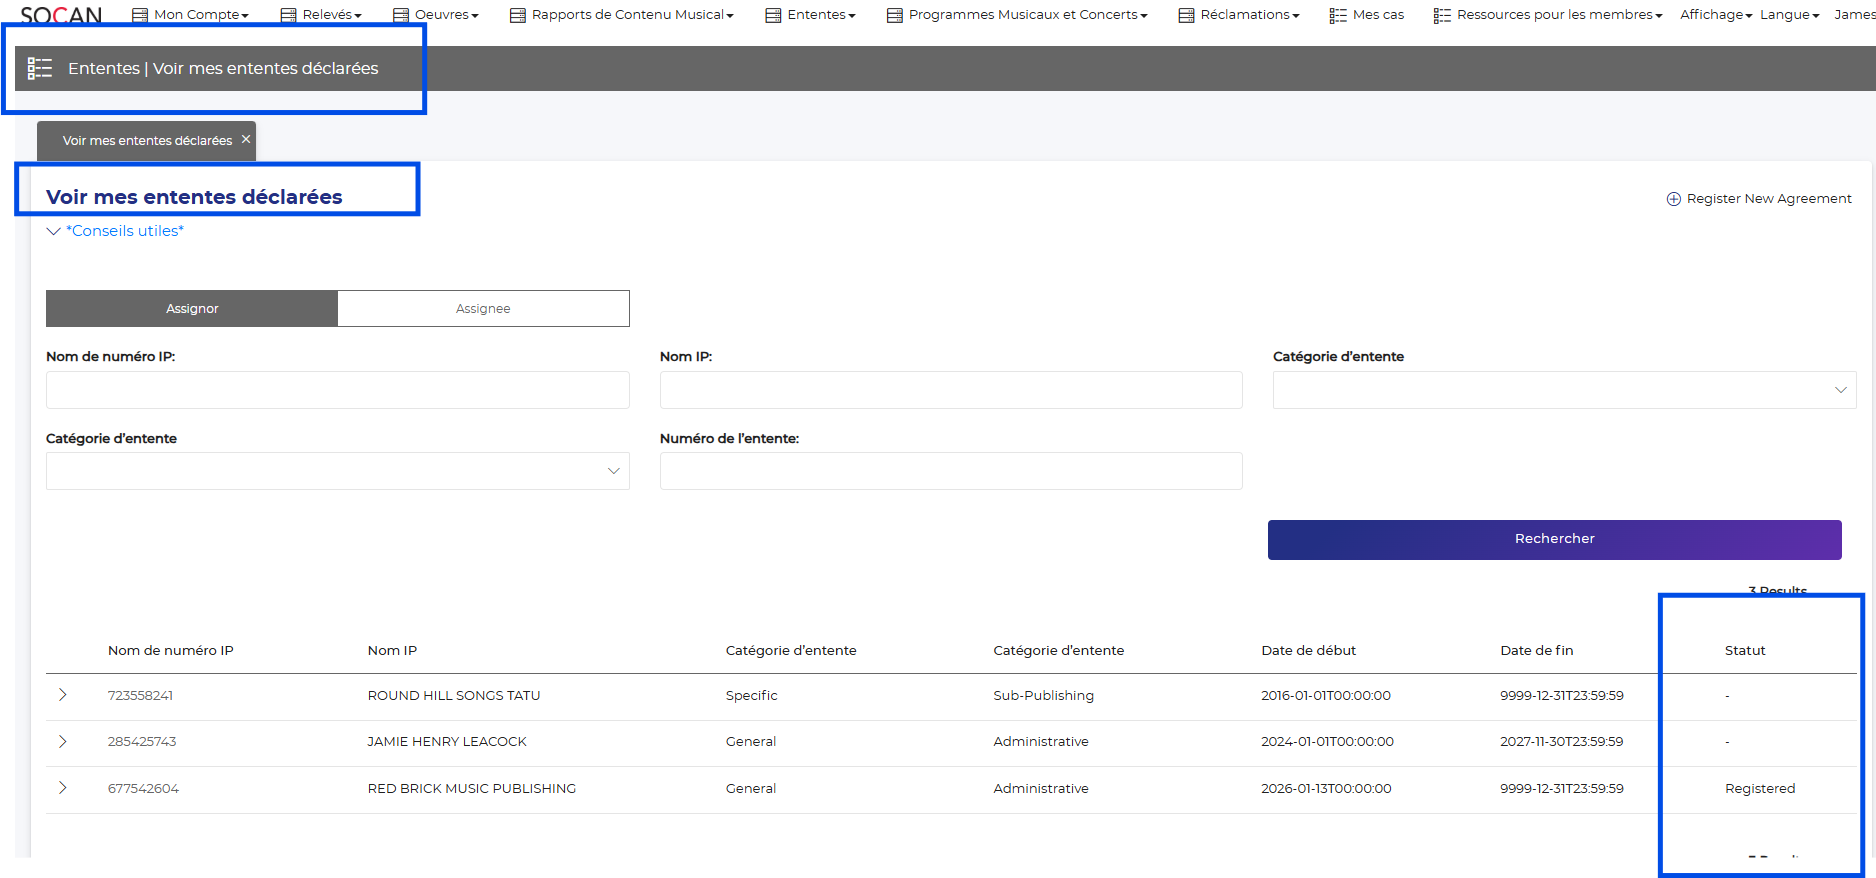This screenshot has height=878, width=1876.
Task: Open the Mon Compte menu
Action: [190, 15]
